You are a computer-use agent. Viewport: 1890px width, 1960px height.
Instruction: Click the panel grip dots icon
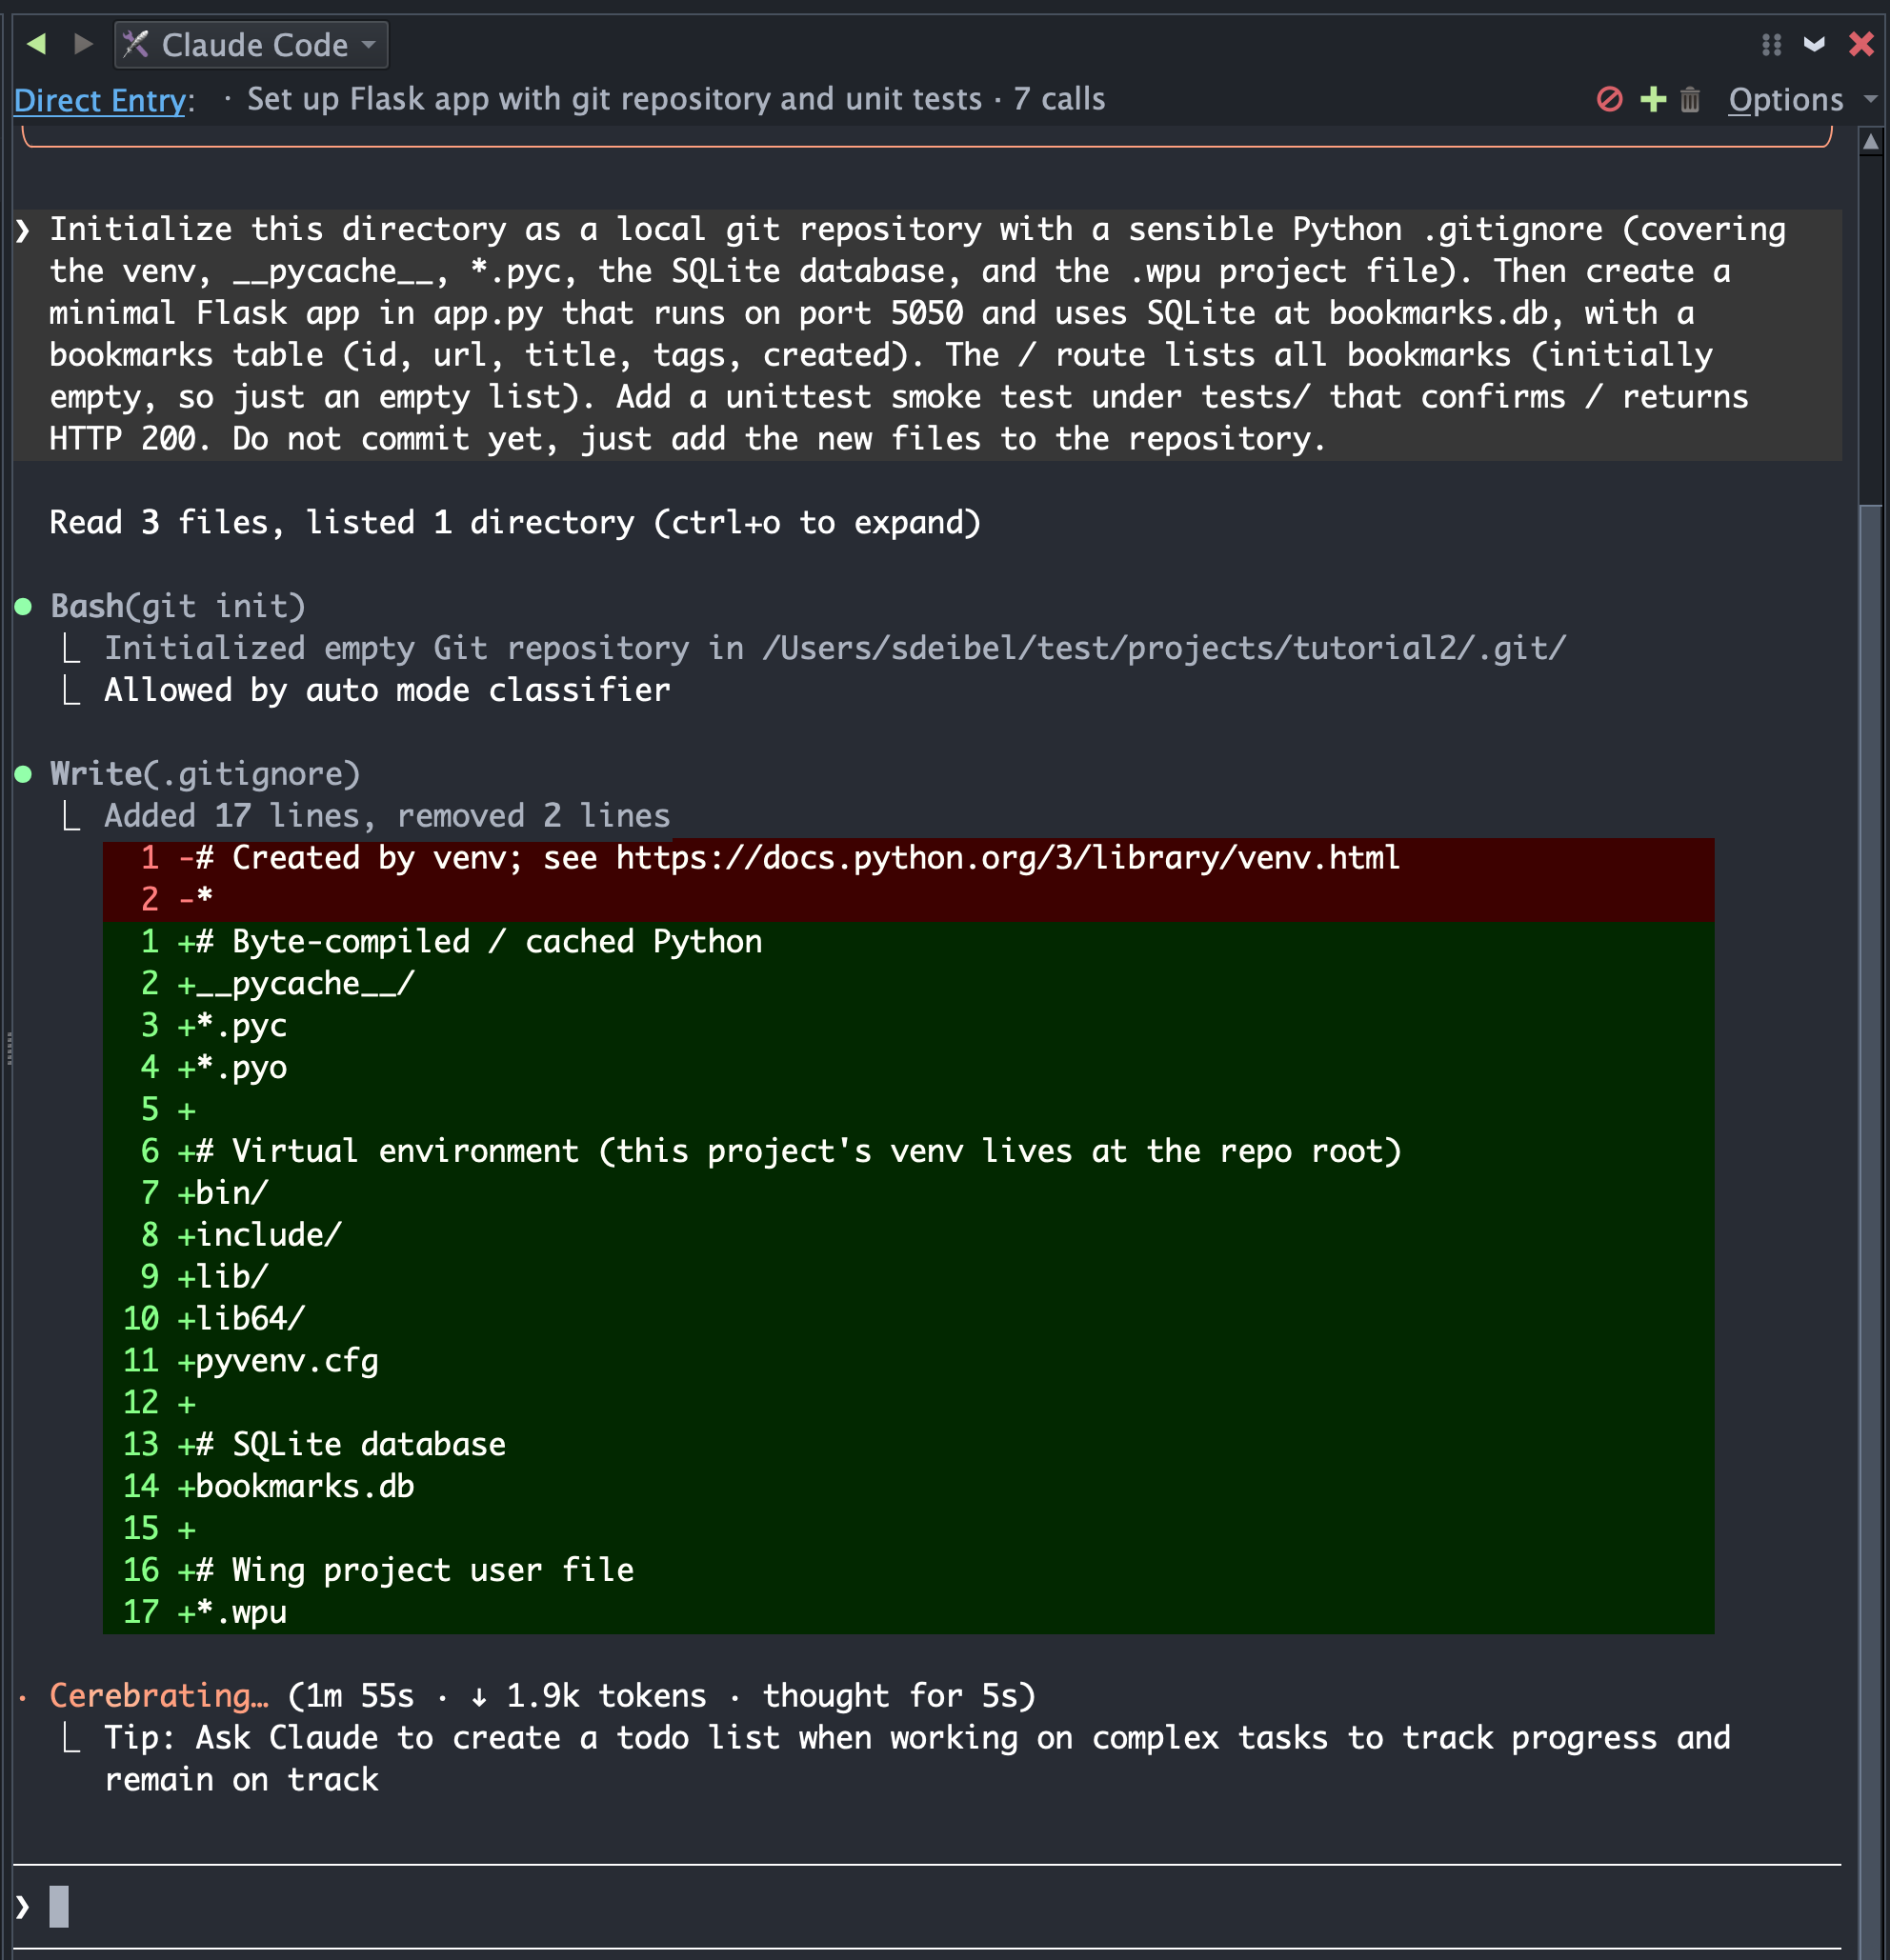tap(1771, 45)
